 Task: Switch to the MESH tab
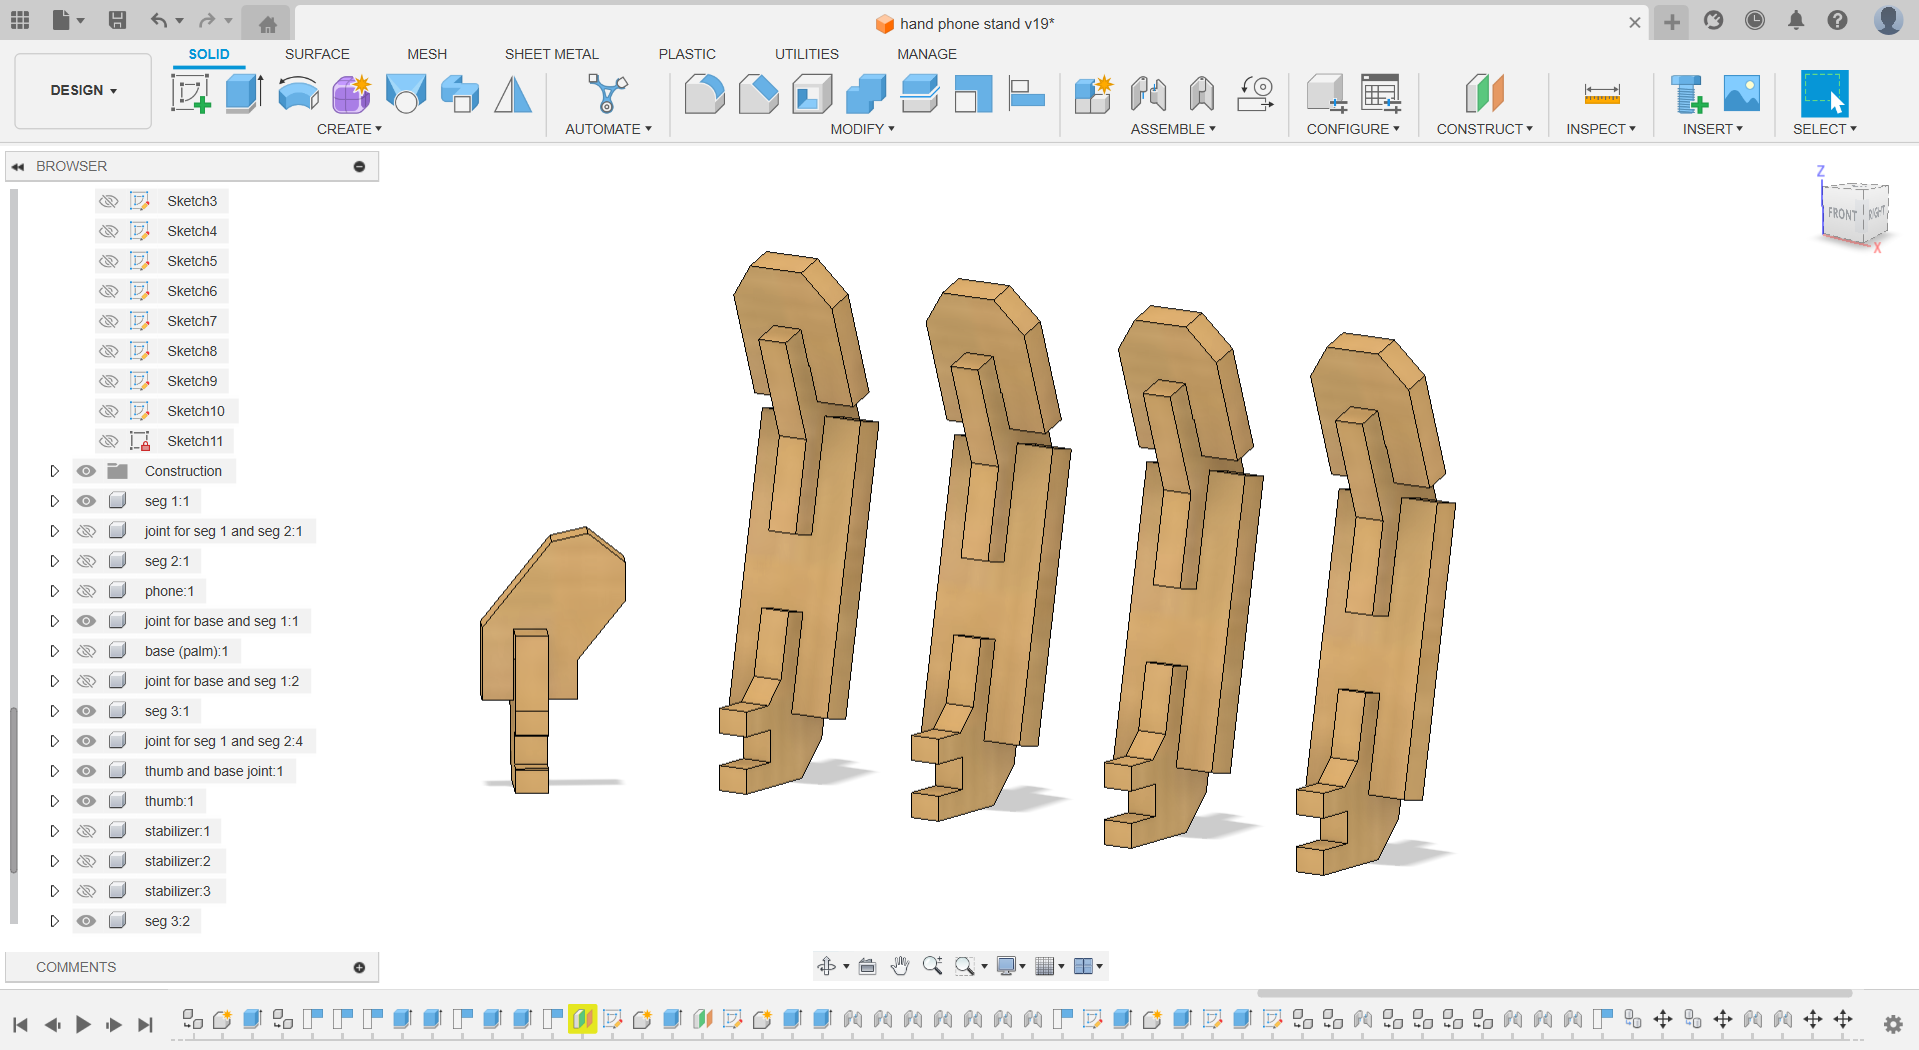pos(427,54)
